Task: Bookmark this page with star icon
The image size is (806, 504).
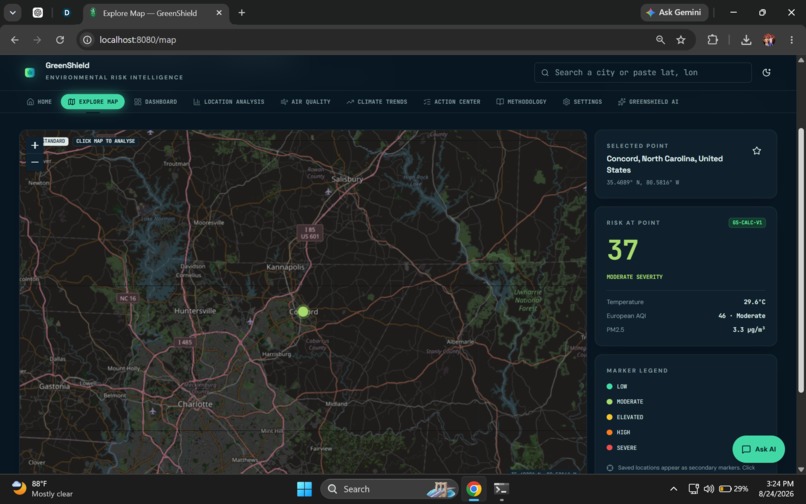Action: coord(681,40)
